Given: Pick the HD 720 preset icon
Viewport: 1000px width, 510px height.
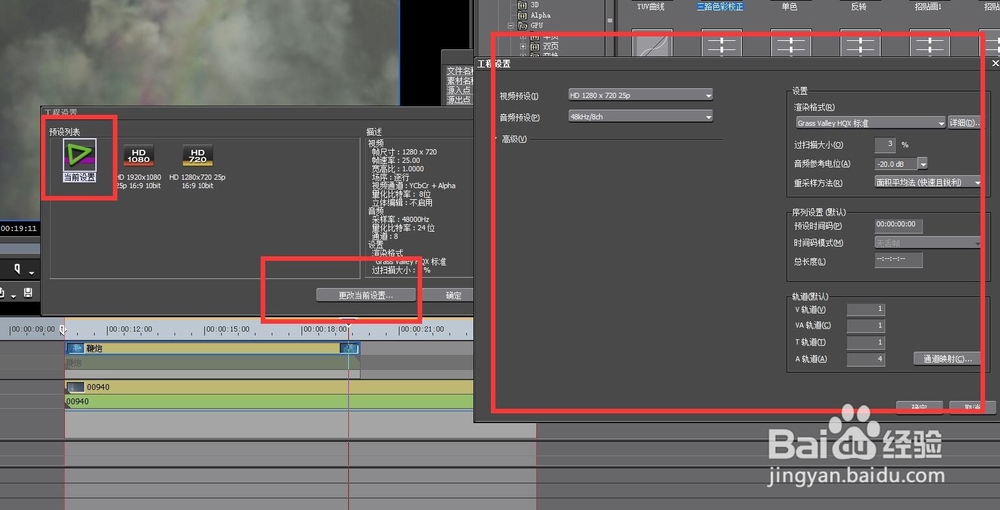Looking at the screenshot, I should coord(197,157).
